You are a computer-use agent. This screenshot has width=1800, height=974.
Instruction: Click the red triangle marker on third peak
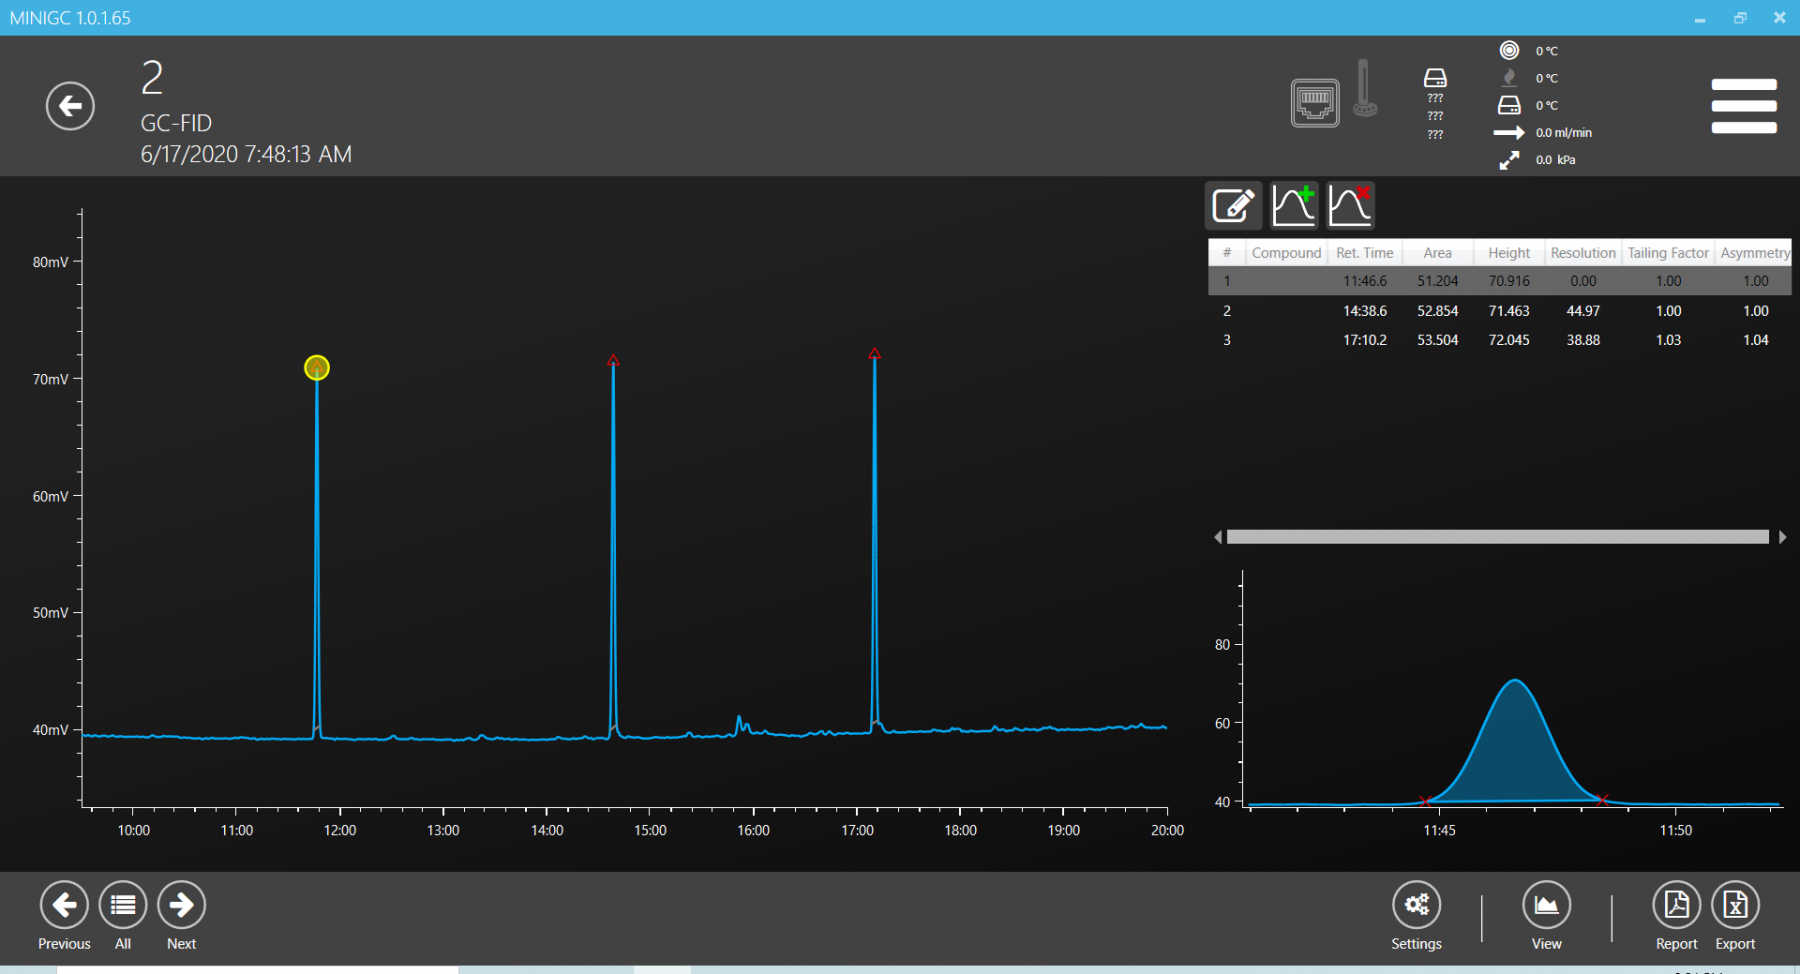[875, 353]
